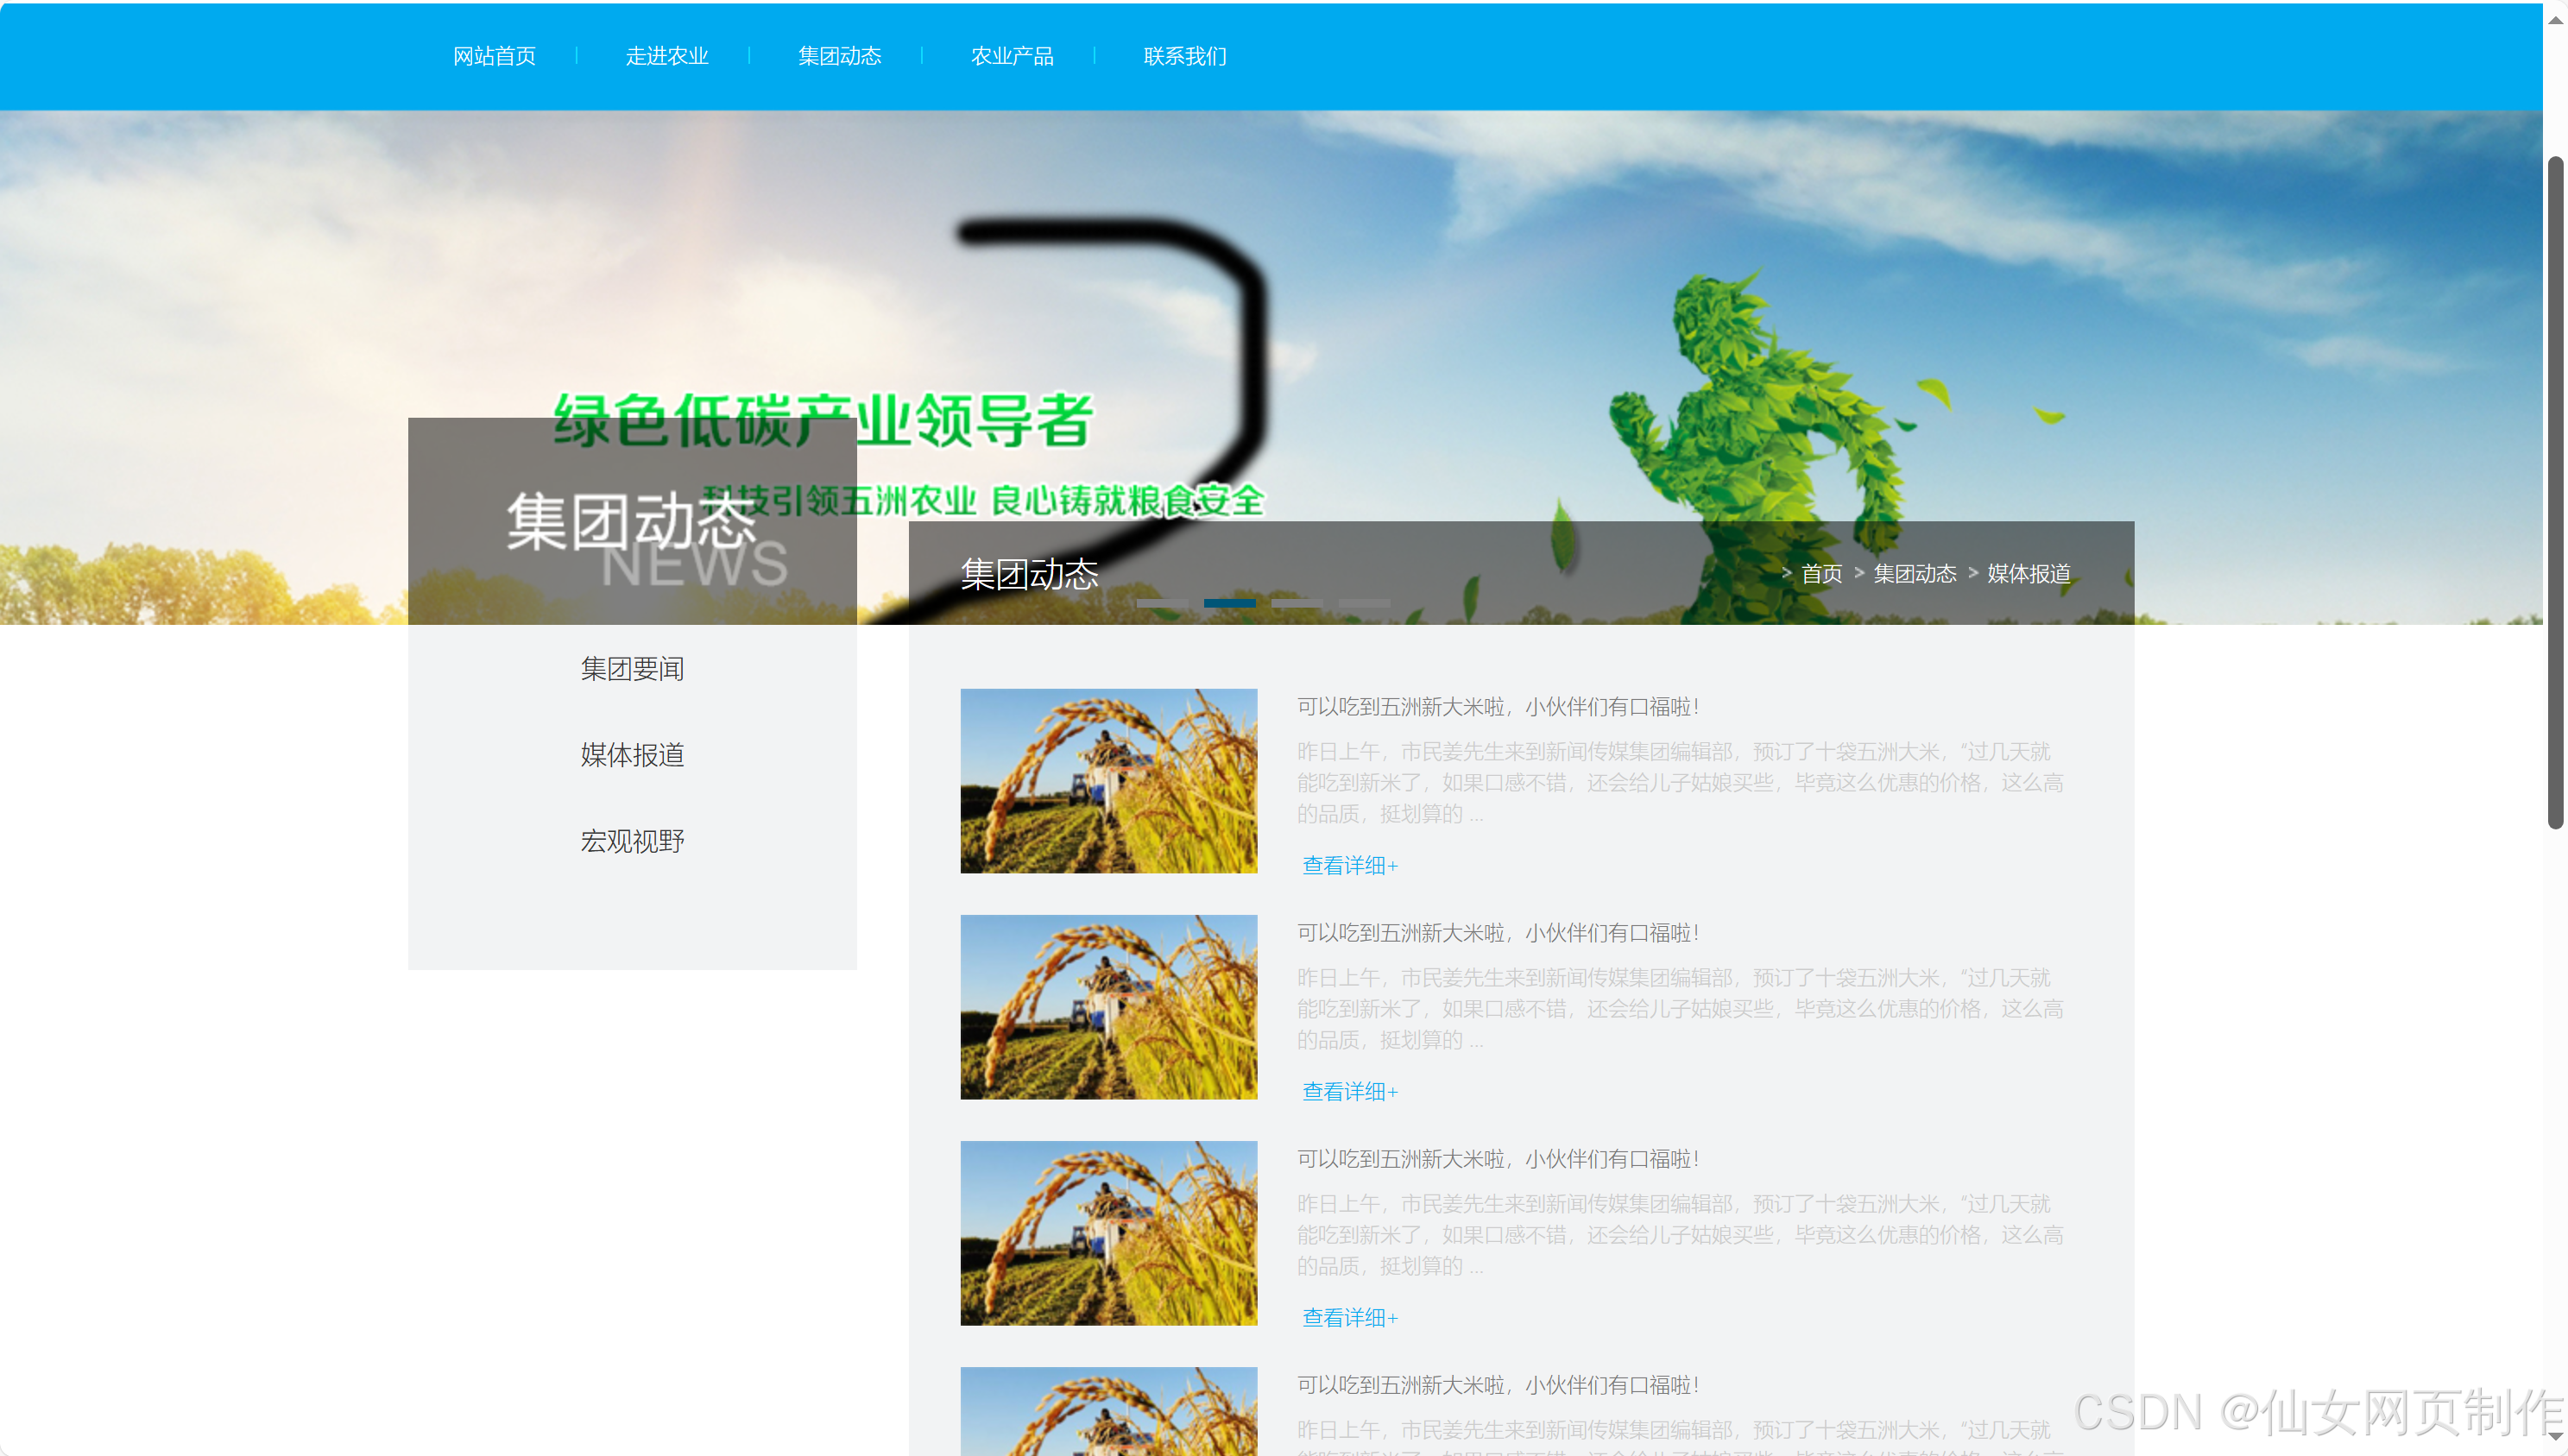Select 媒体报道 in the sidebar
Viewport: 2568px width, 1456px height.
point(632,755)
